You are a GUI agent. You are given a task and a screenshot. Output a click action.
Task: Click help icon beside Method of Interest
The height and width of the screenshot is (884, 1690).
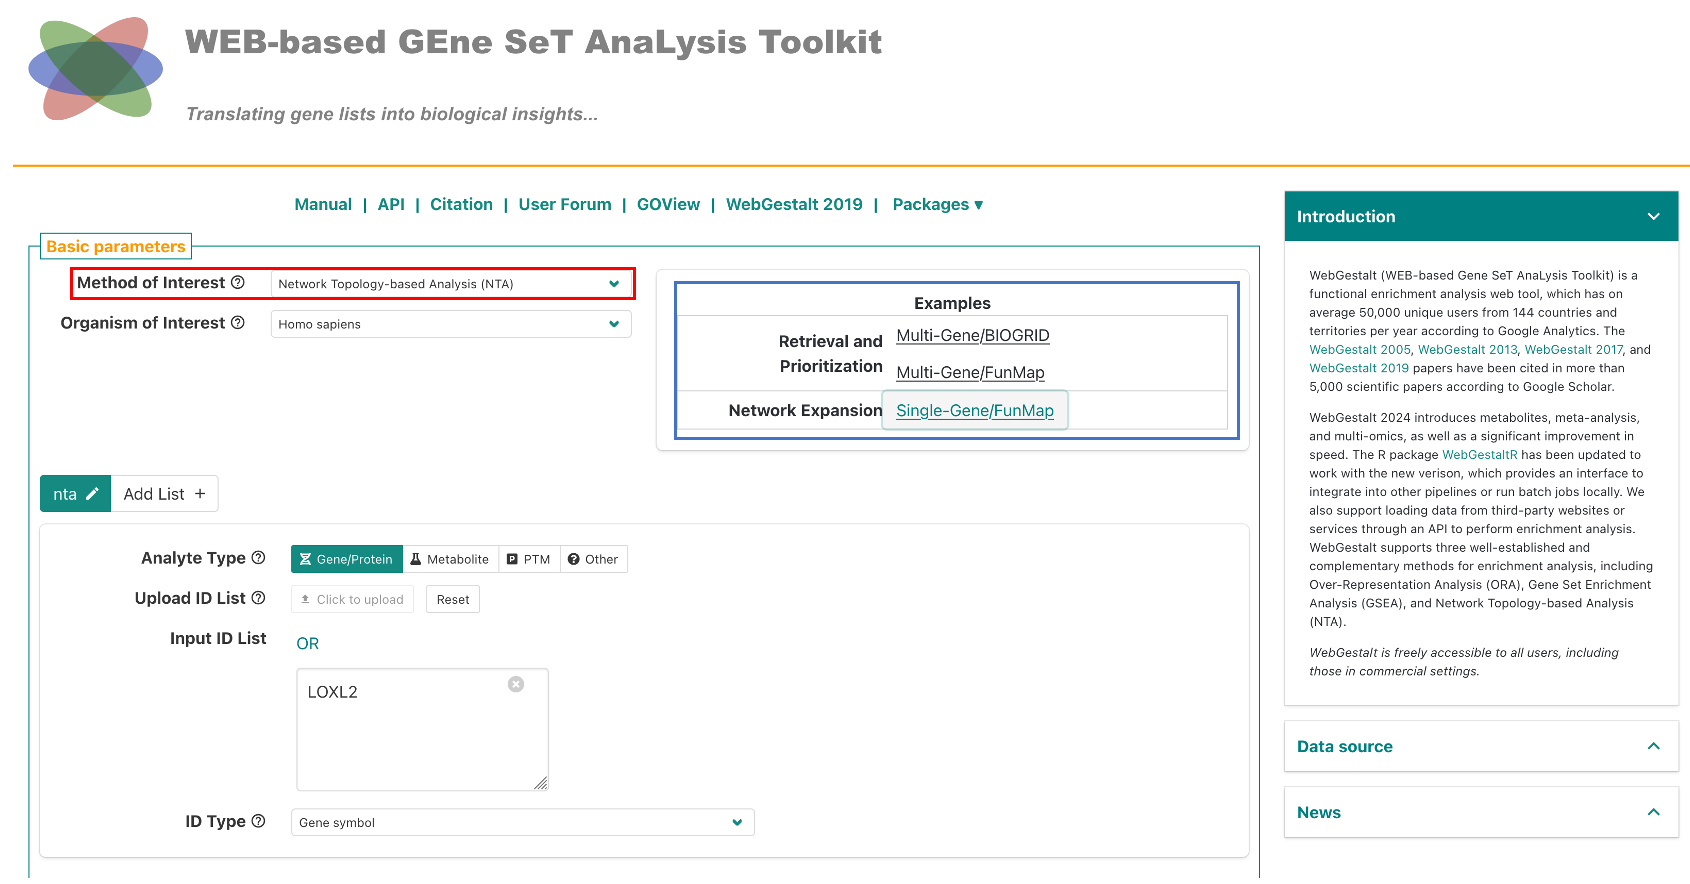238,283
